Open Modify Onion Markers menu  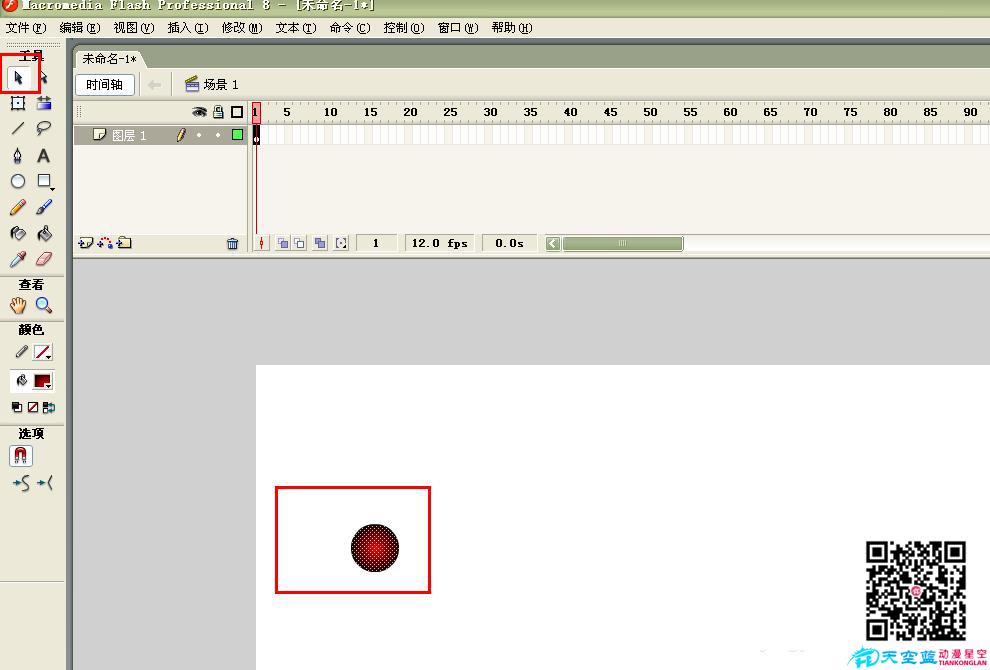coord(341,243)
